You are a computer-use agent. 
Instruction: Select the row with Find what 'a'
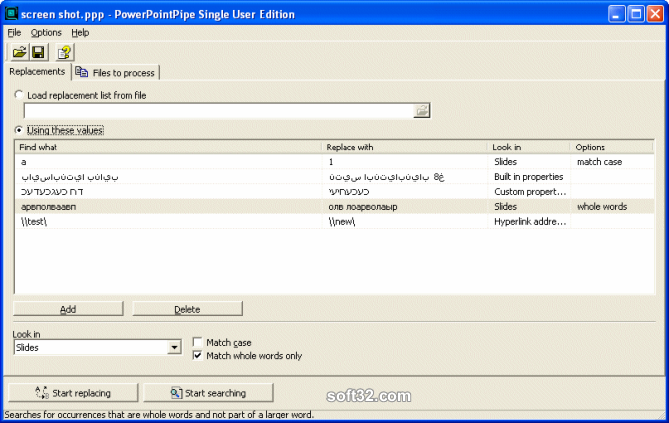point(335,162)
